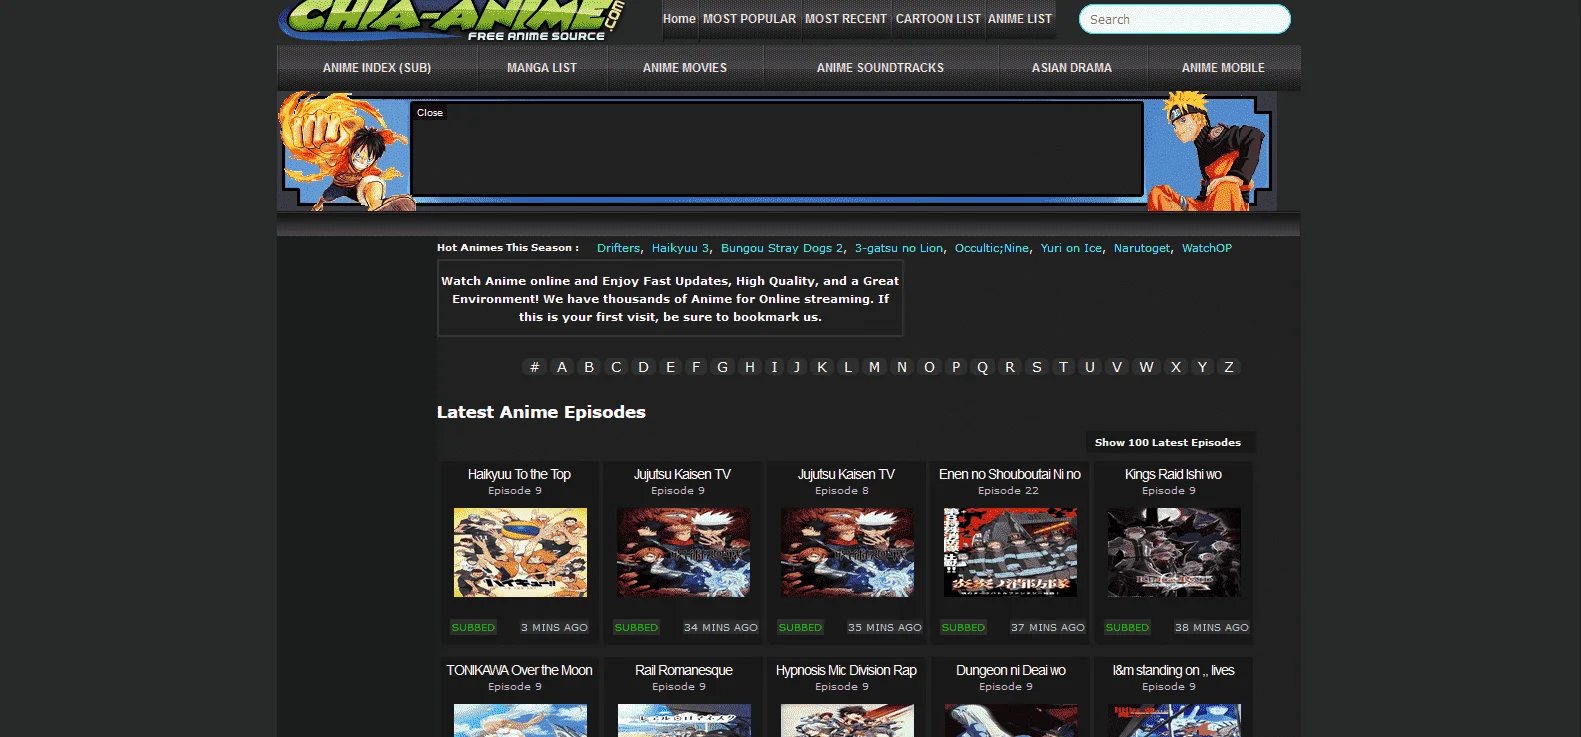Click the Luffy banner image
This screenshot has height=737, width=1581.
point(345,152)
